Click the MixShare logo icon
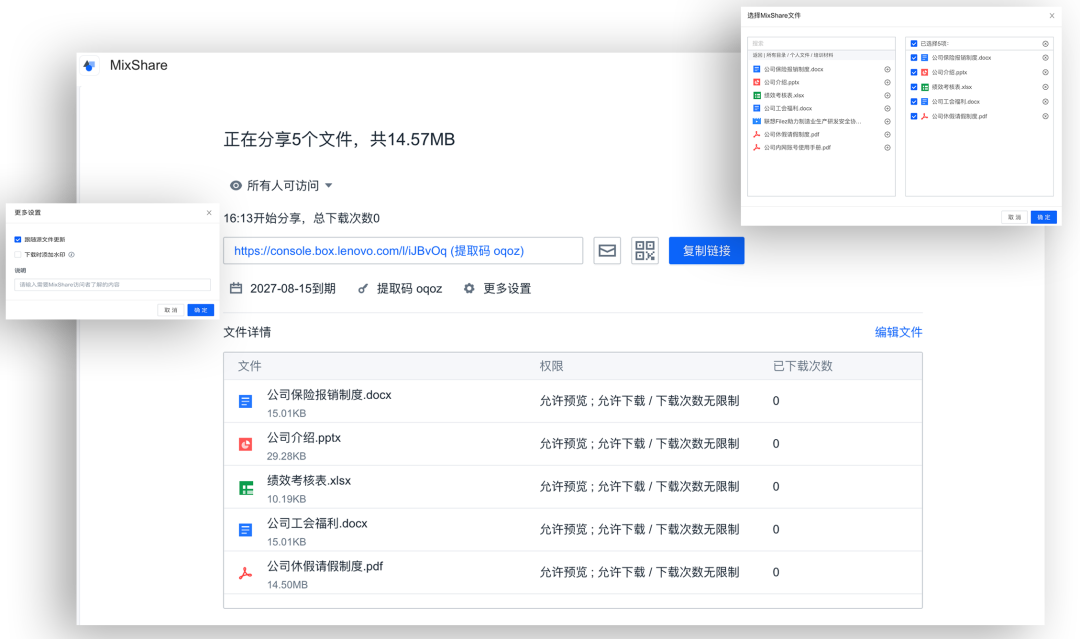Viewport: 1080px width, 639px height. tap(89, 65)
